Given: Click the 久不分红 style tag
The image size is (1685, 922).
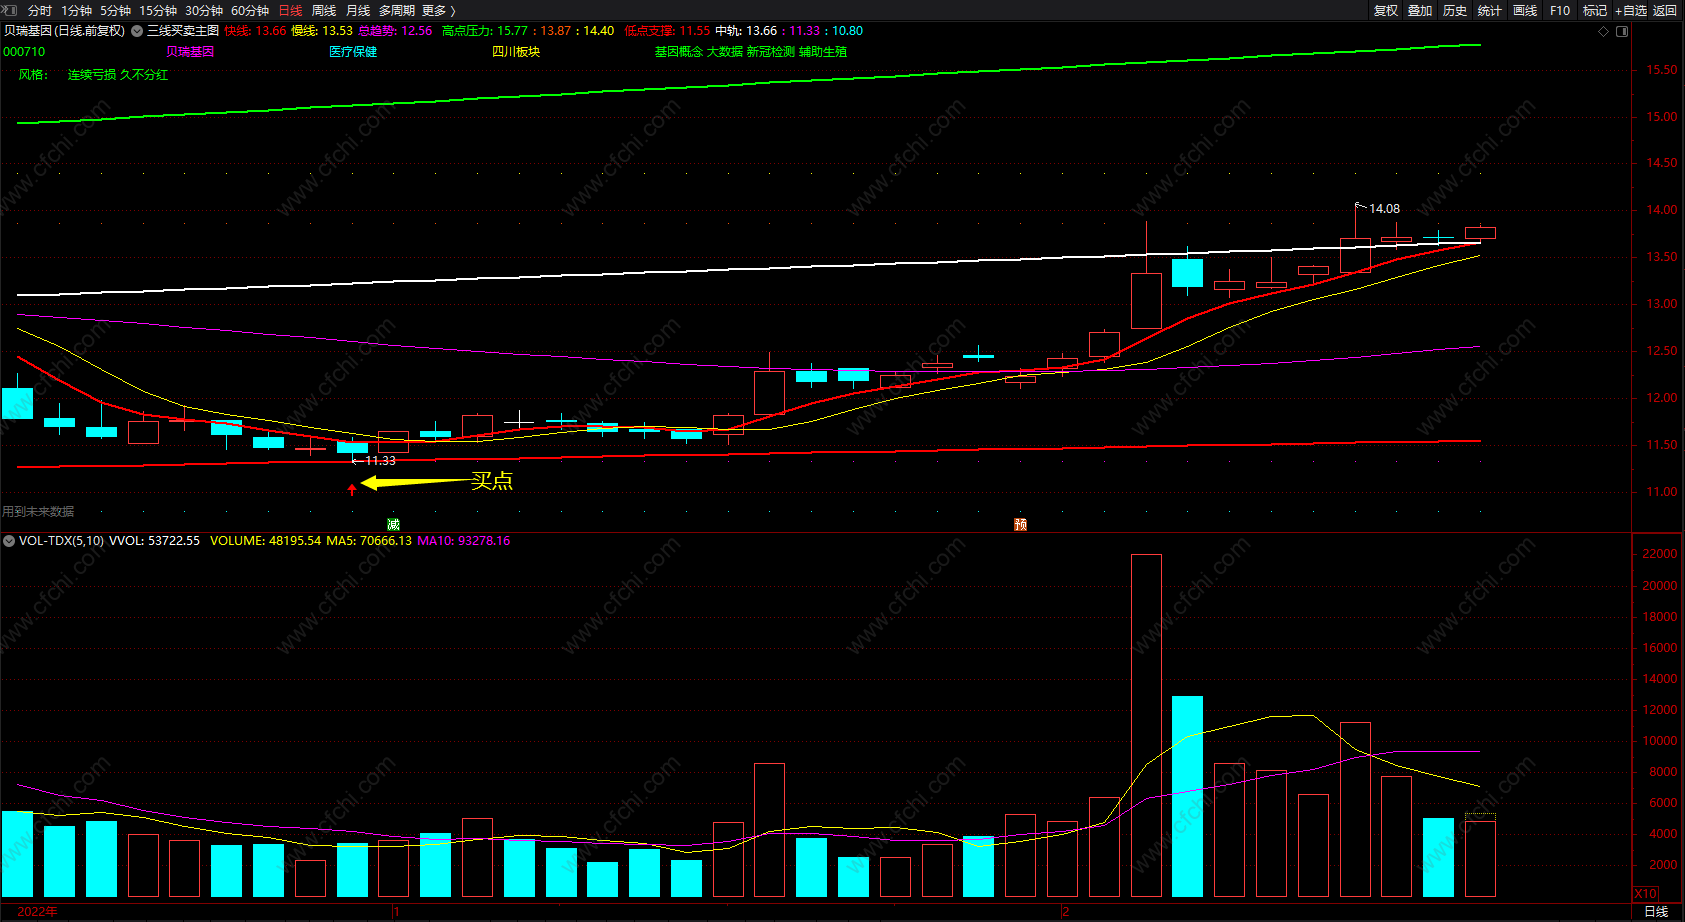Looking at the screenshot, I should pyautogui.click(x=144, y=75).
